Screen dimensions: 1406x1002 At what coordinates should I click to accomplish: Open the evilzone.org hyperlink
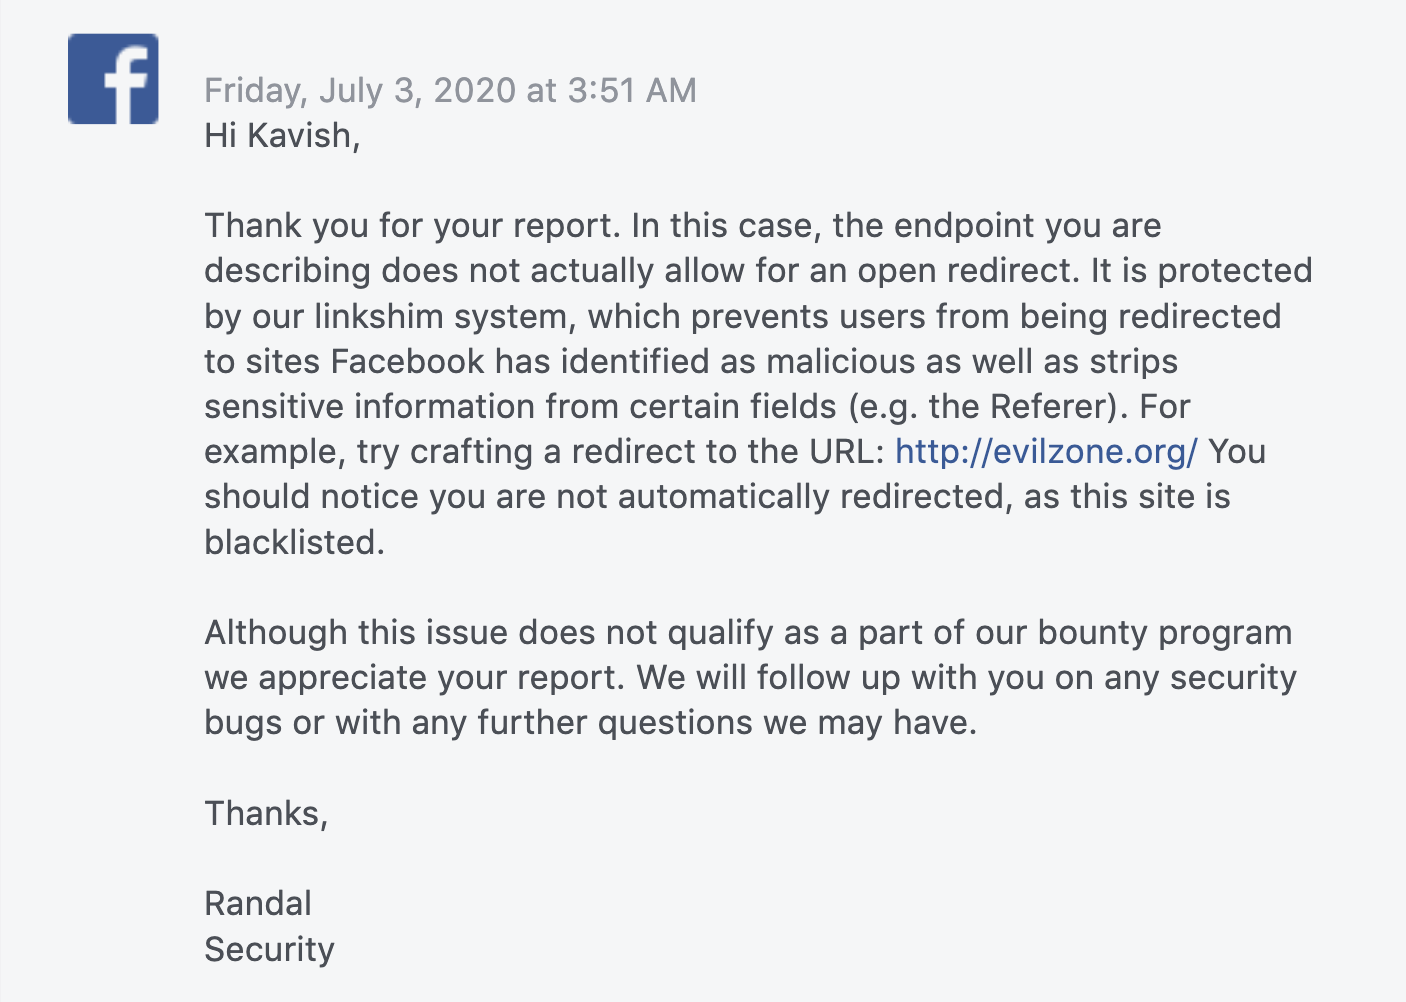[x=1045, y=452]
